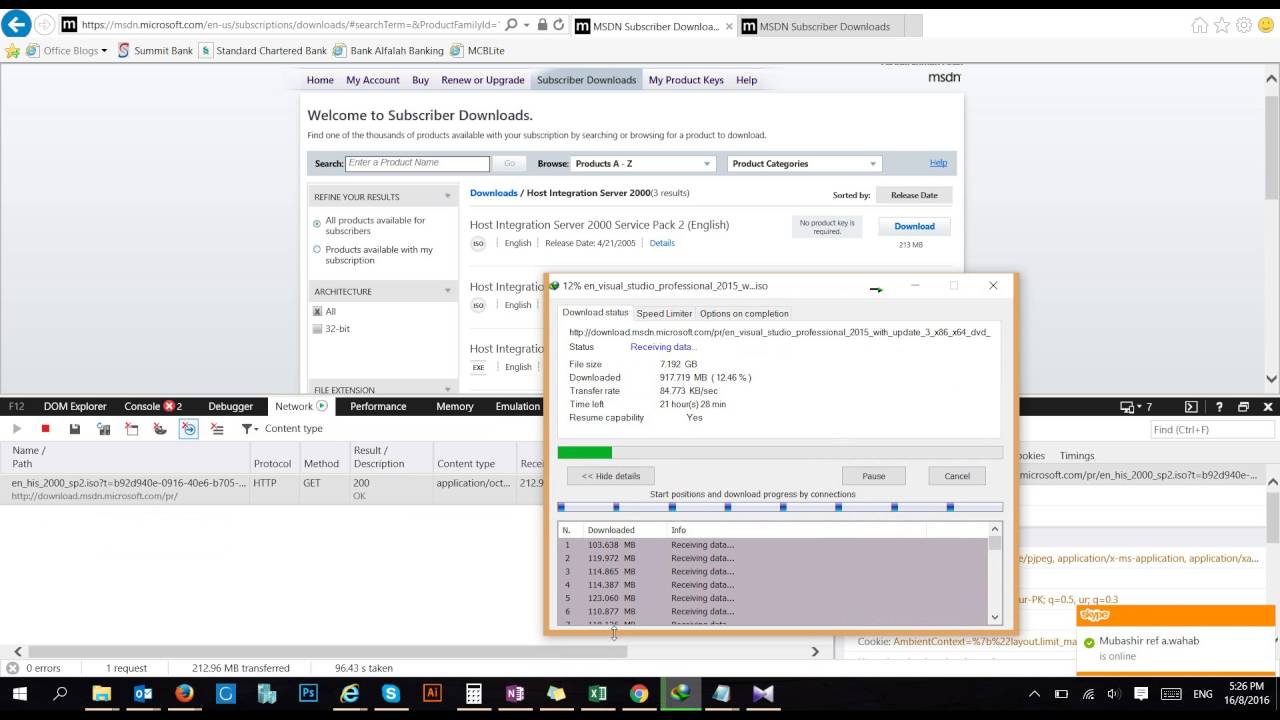Open the IE home page icon
Image resolution: width=1280 pixels, height=720 pixels.
pos(1199,26)
